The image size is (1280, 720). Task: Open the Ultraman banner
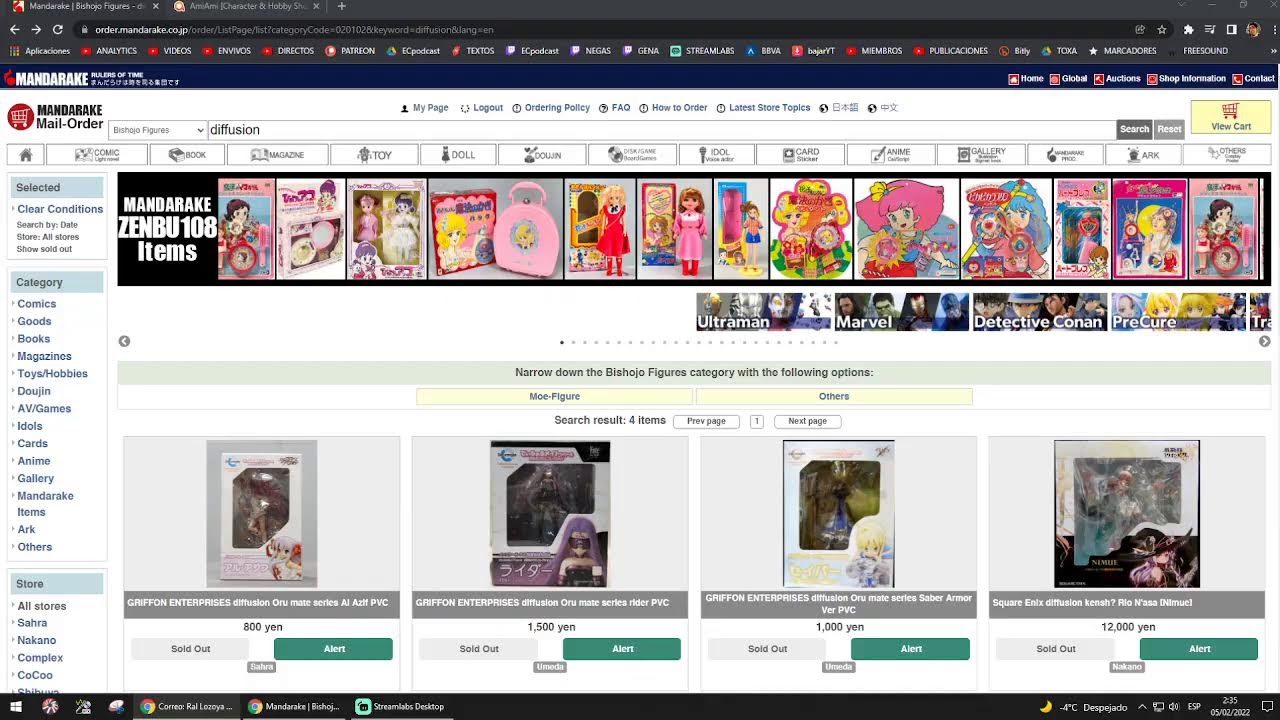(x=764, y=312)
